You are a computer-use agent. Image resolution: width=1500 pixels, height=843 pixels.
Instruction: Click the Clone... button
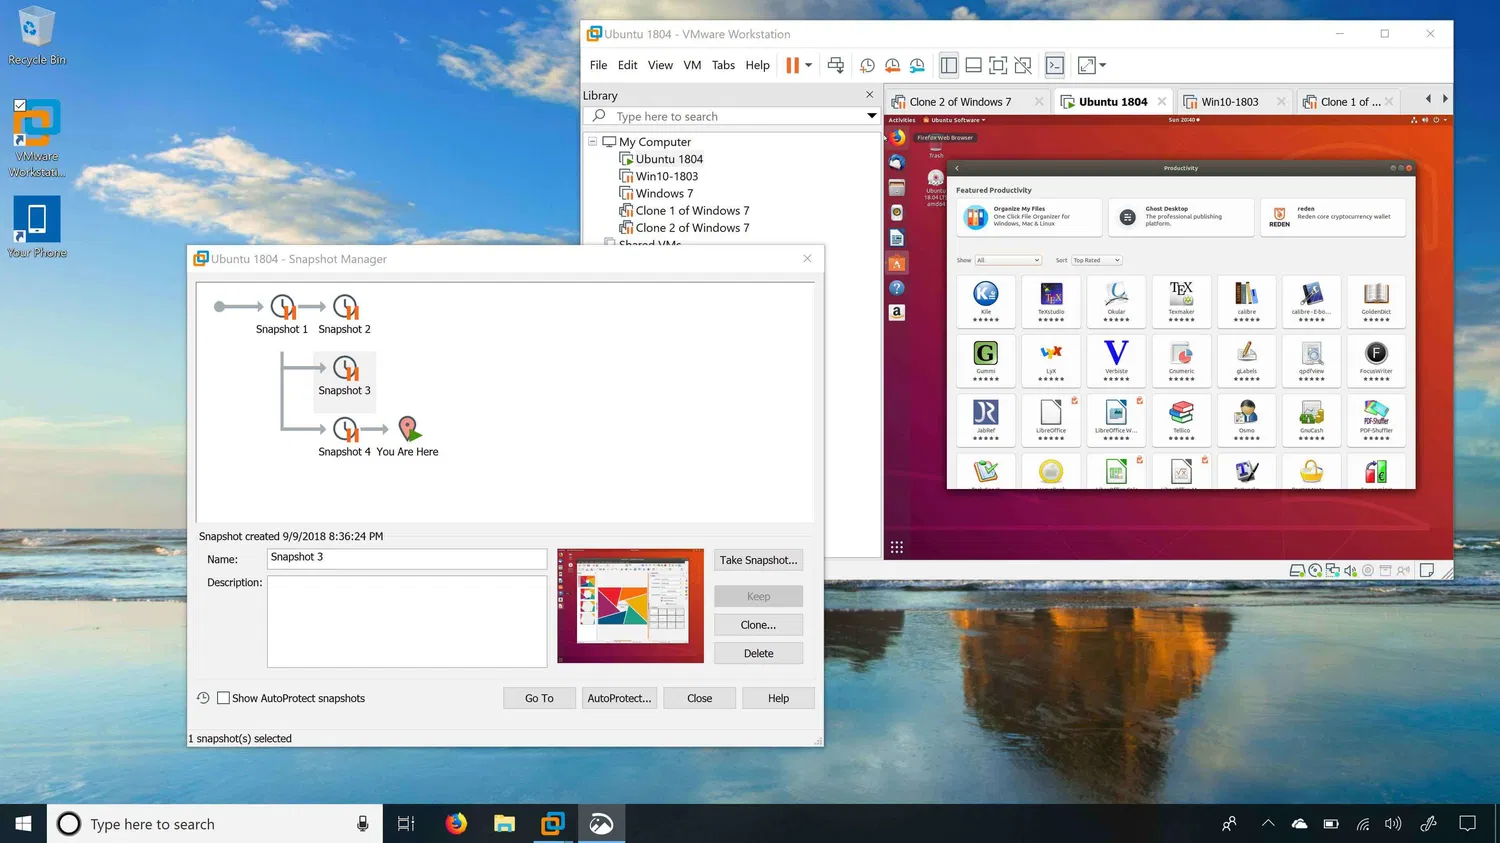759,625
